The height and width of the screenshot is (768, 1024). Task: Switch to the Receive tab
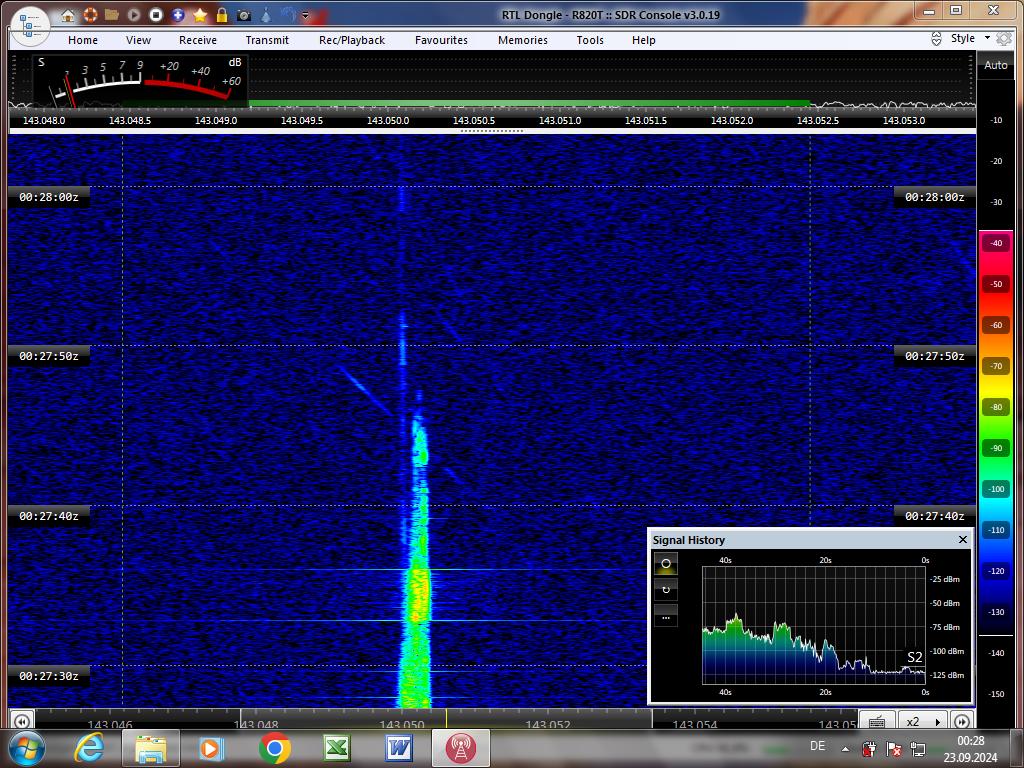198,40
